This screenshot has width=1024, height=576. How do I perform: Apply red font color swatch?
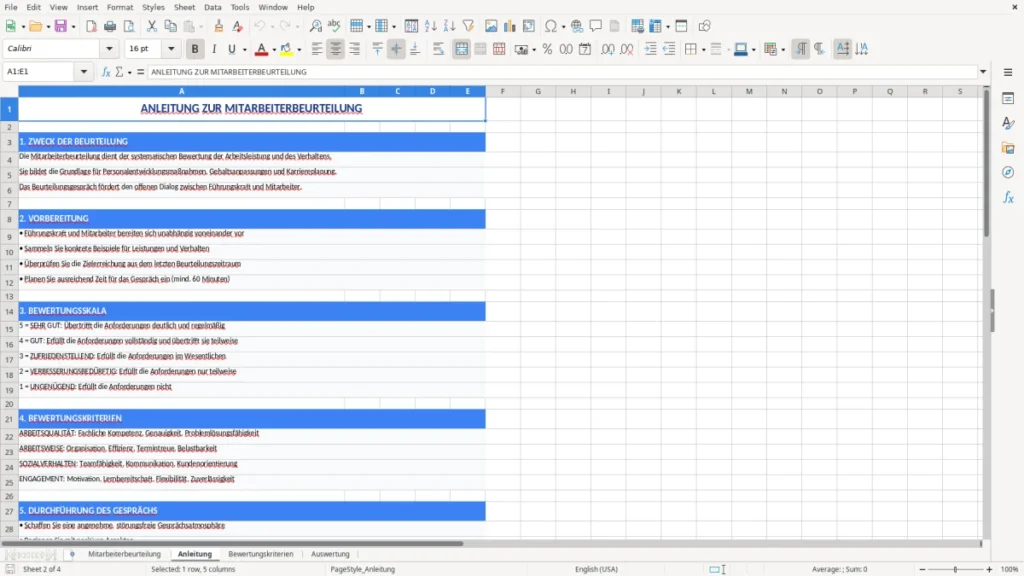(x=261, y=49)
